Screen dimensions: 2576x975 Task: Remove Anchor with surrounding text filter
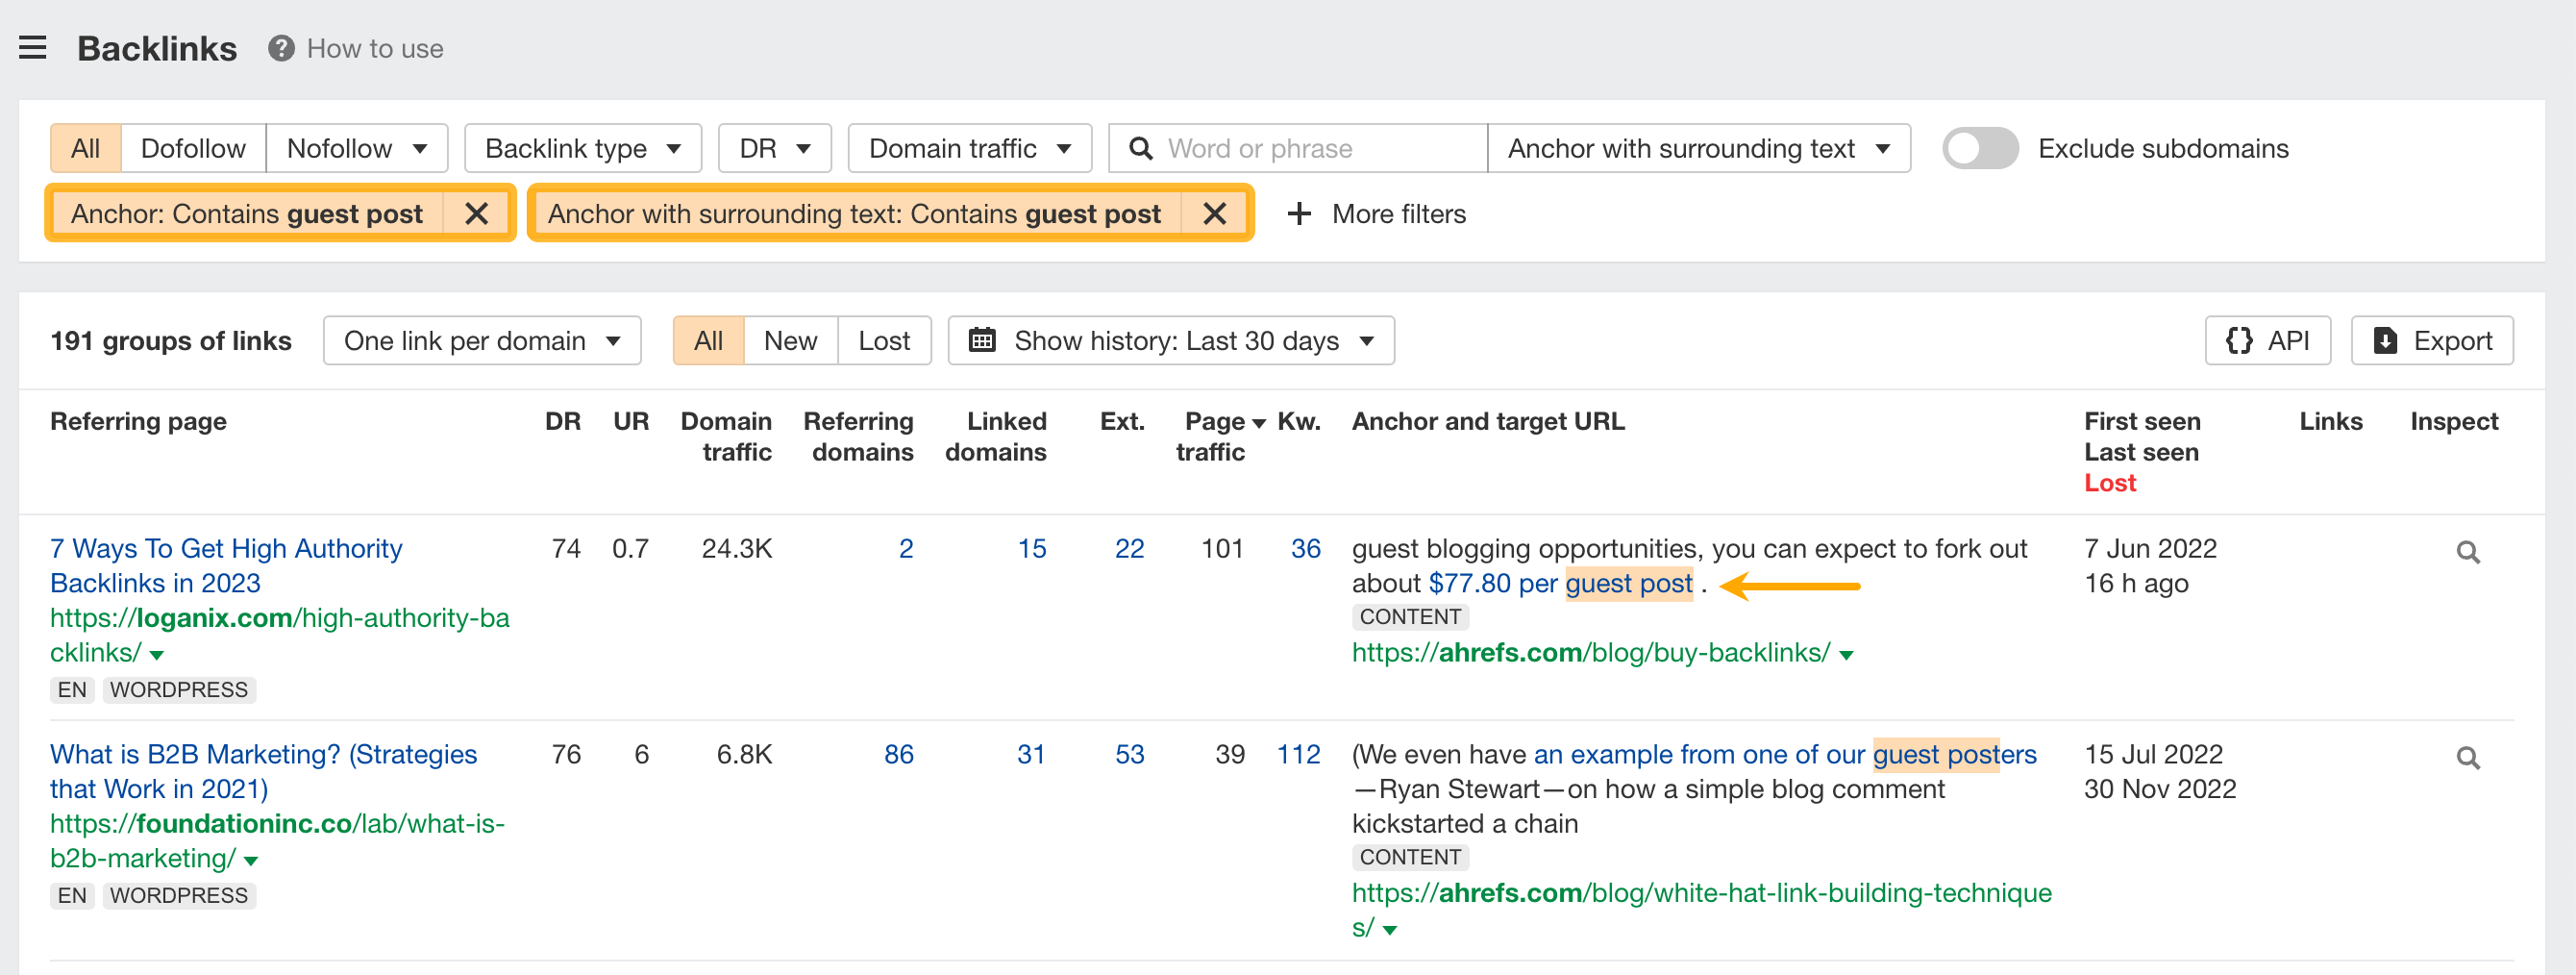click(1215, 213)
